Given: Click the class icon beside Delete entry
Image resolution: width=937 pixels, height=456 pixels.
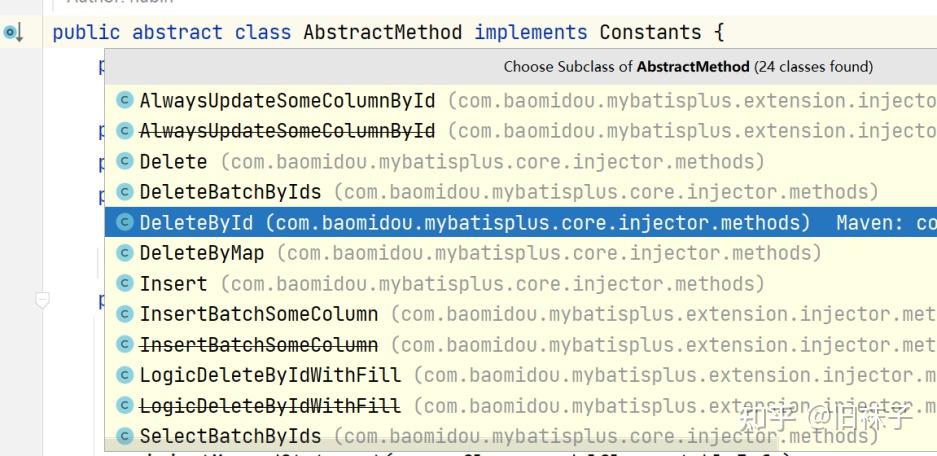Looking at the screenshot, I should (x=125, y=162).
